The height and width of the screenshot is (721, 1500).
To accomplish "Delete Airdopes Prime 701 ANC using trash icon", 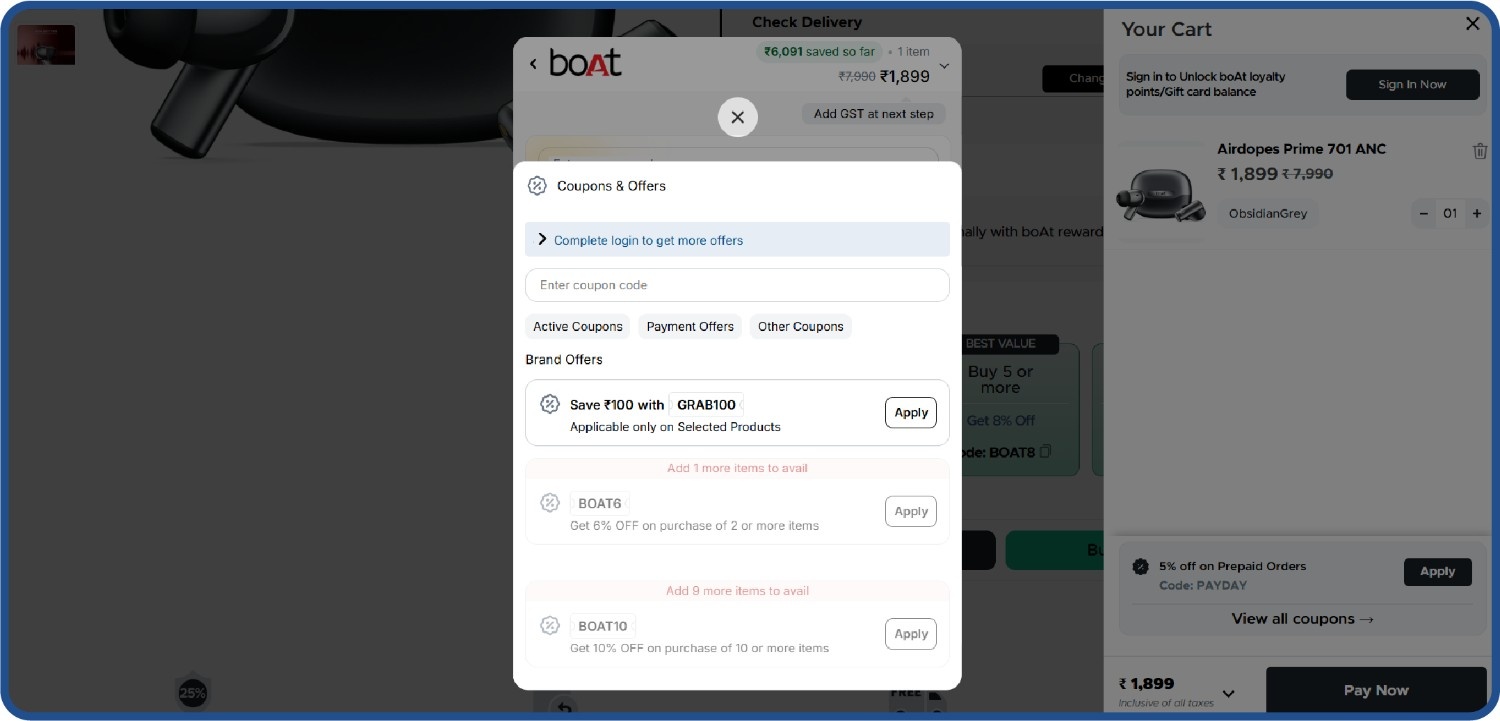I will (1480, 150).
